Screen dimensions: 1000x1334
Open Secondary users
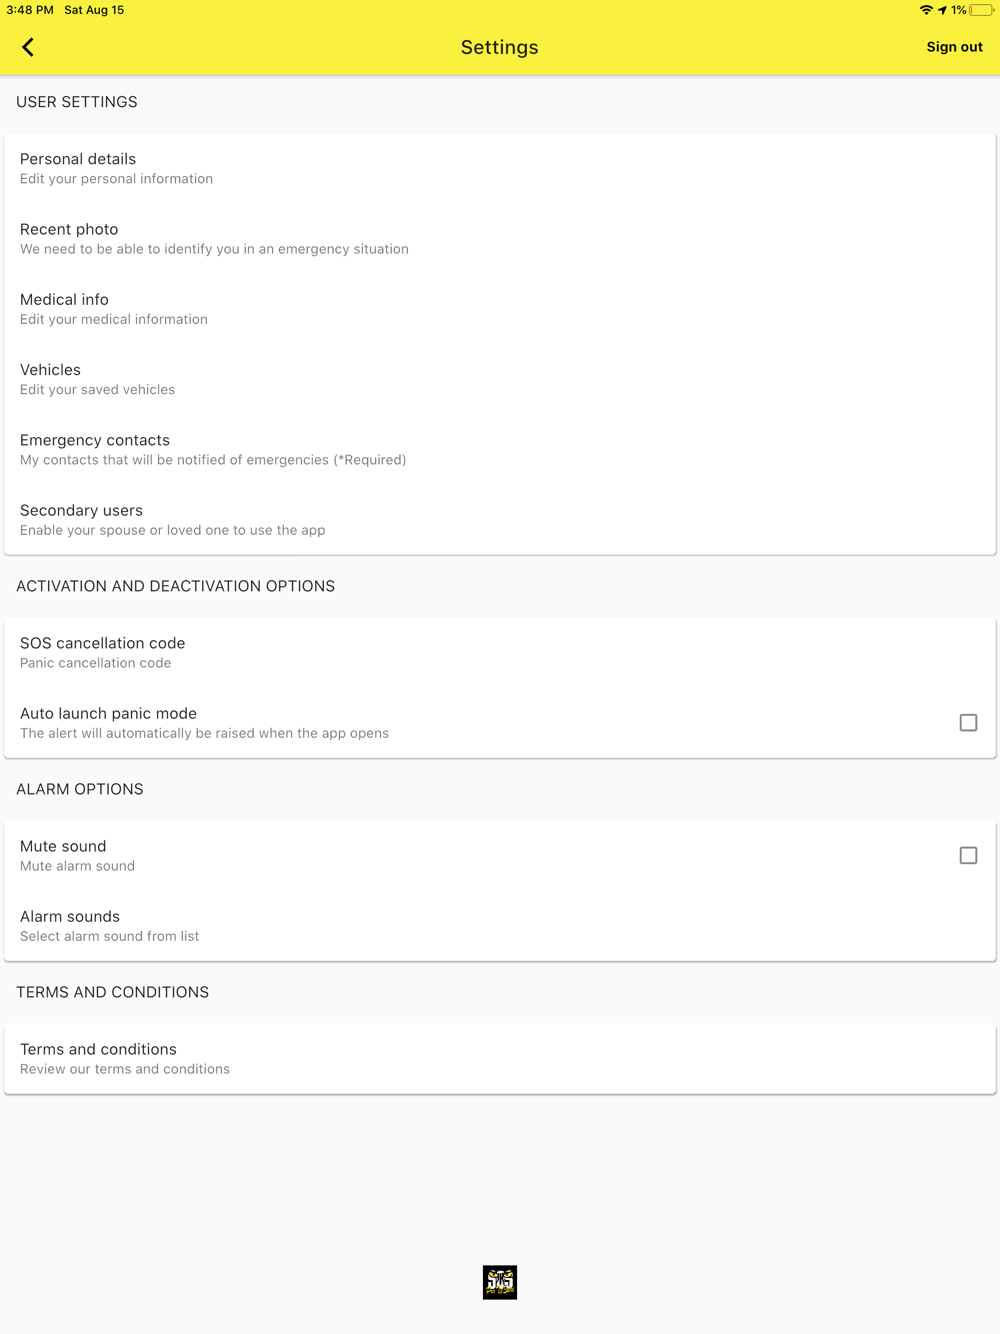pyautogui.click(x=500, y=519)
